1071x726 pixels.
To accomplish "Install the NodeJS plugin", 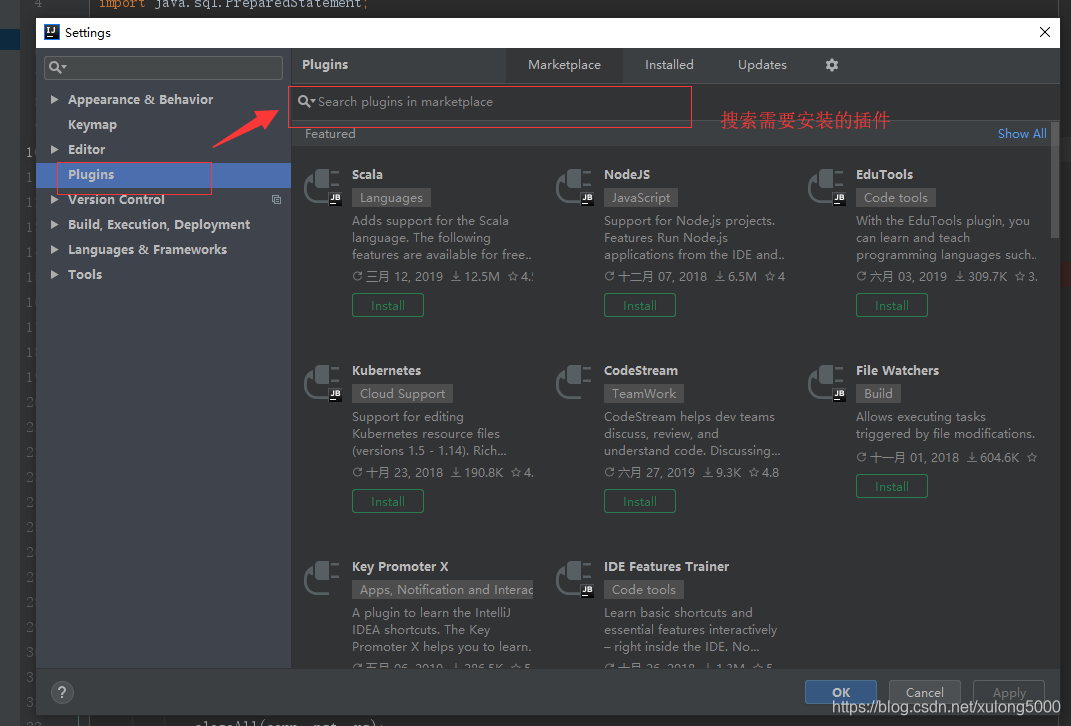I will [639, 305].
